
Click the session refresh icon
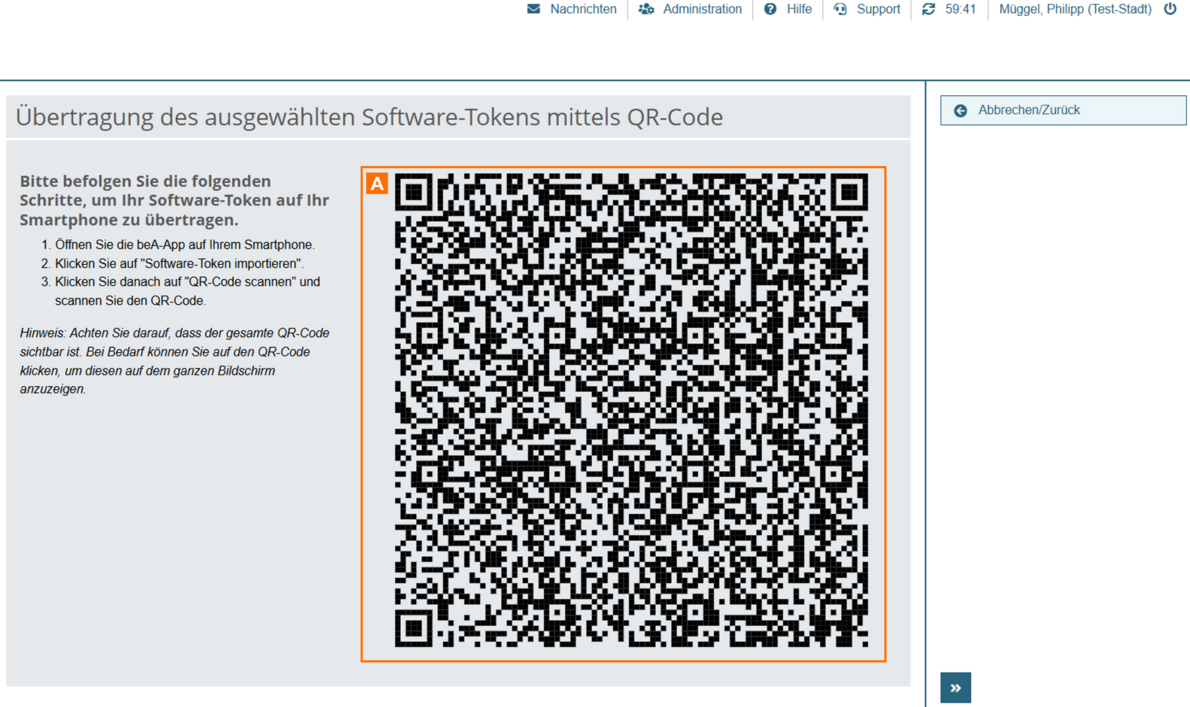pos(929,9)
